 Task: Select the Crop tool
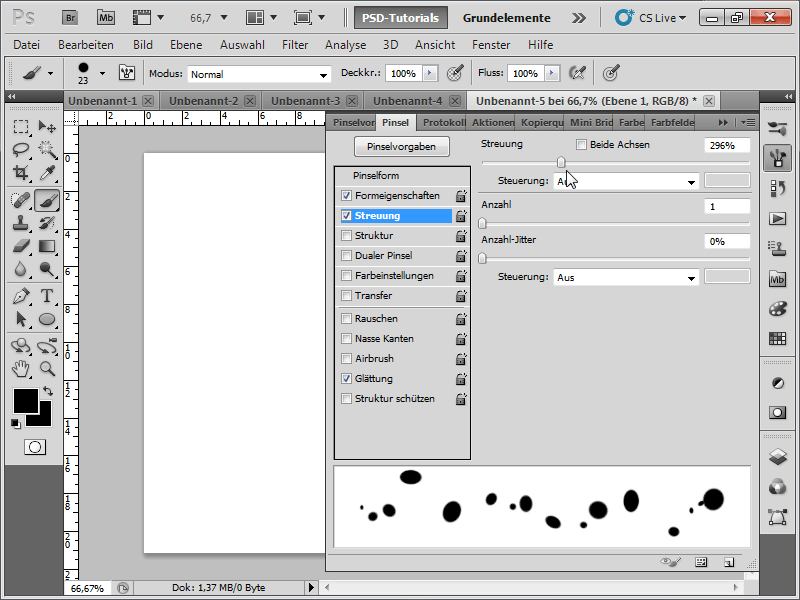[21, 172]
